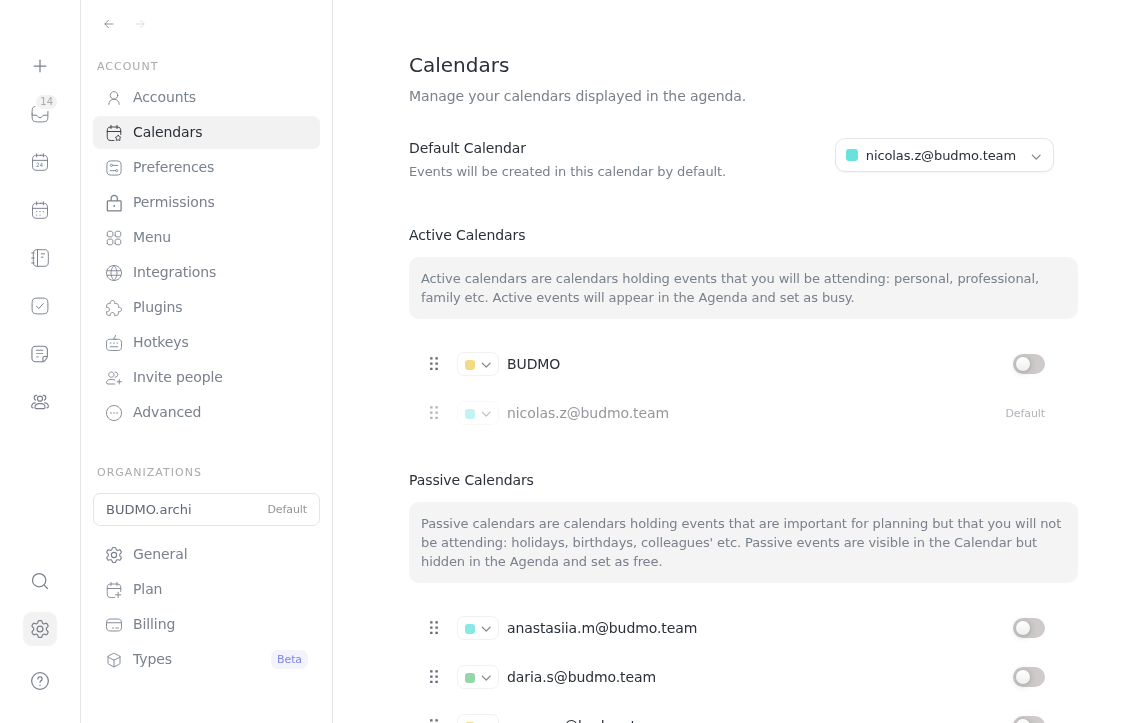Click the help question mark icon
Viewport: 1130px width, 723px height.
point(40,681)
